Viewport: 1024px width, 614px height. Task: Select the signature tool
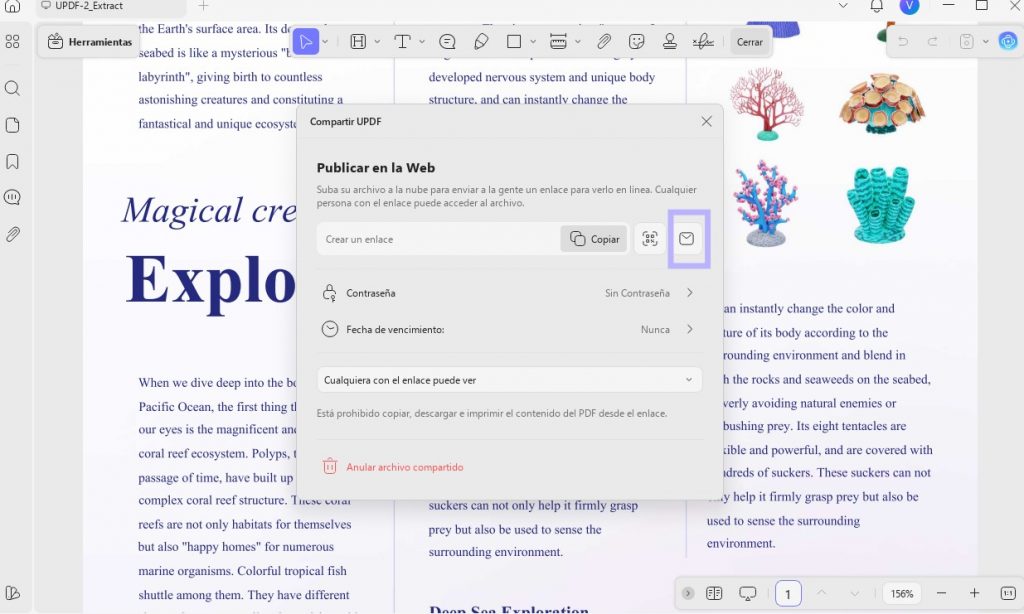tap(703, 42)
